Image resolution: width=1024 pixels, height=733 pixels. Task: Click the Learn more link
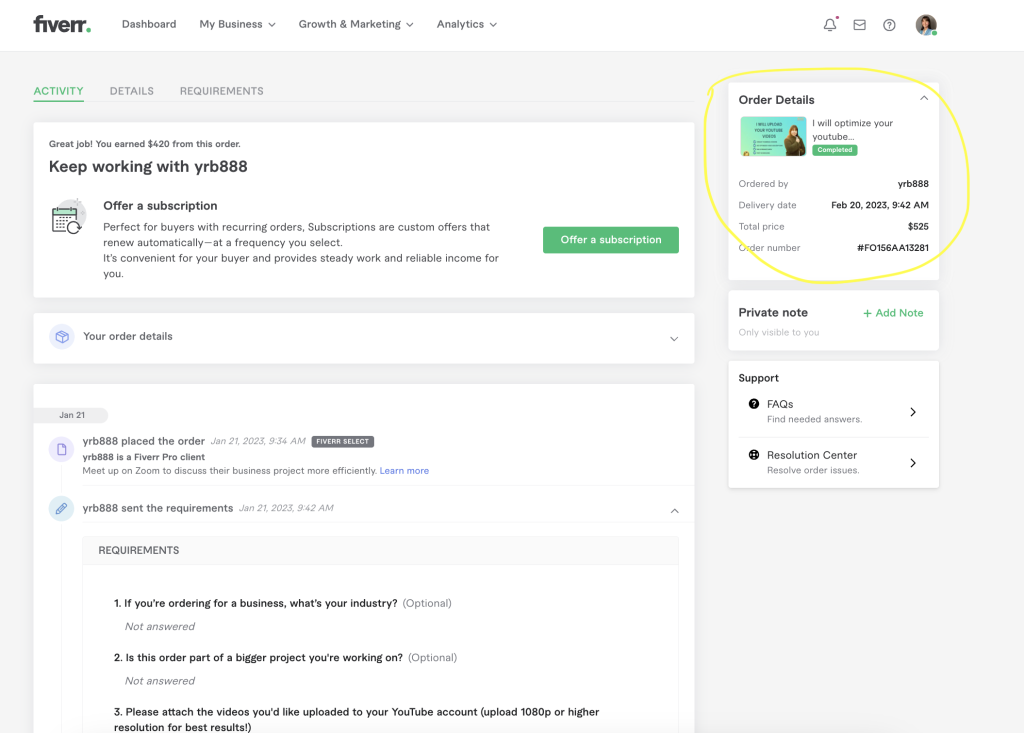pyautogui.click(x=404, y=471)
